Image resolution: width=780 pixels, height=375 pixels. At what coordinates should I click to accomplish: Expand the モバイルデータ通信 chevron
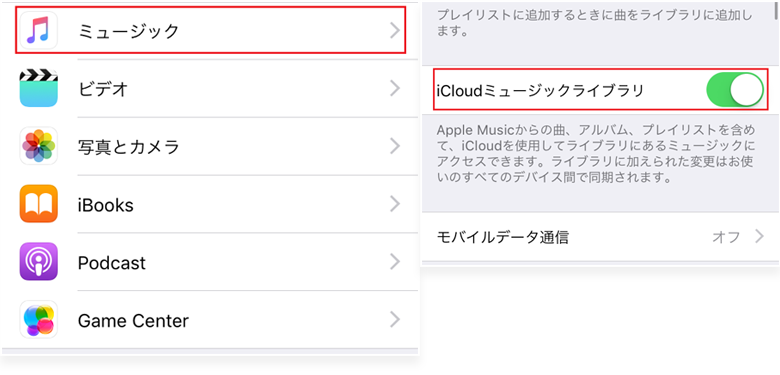pos(759,237)
